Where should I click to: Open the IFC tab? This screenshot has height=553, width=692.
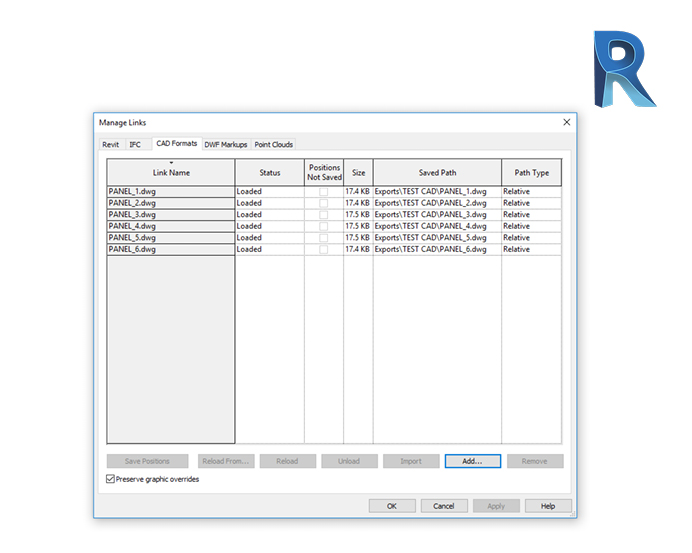pyautogui.click(x=135, y=145)
